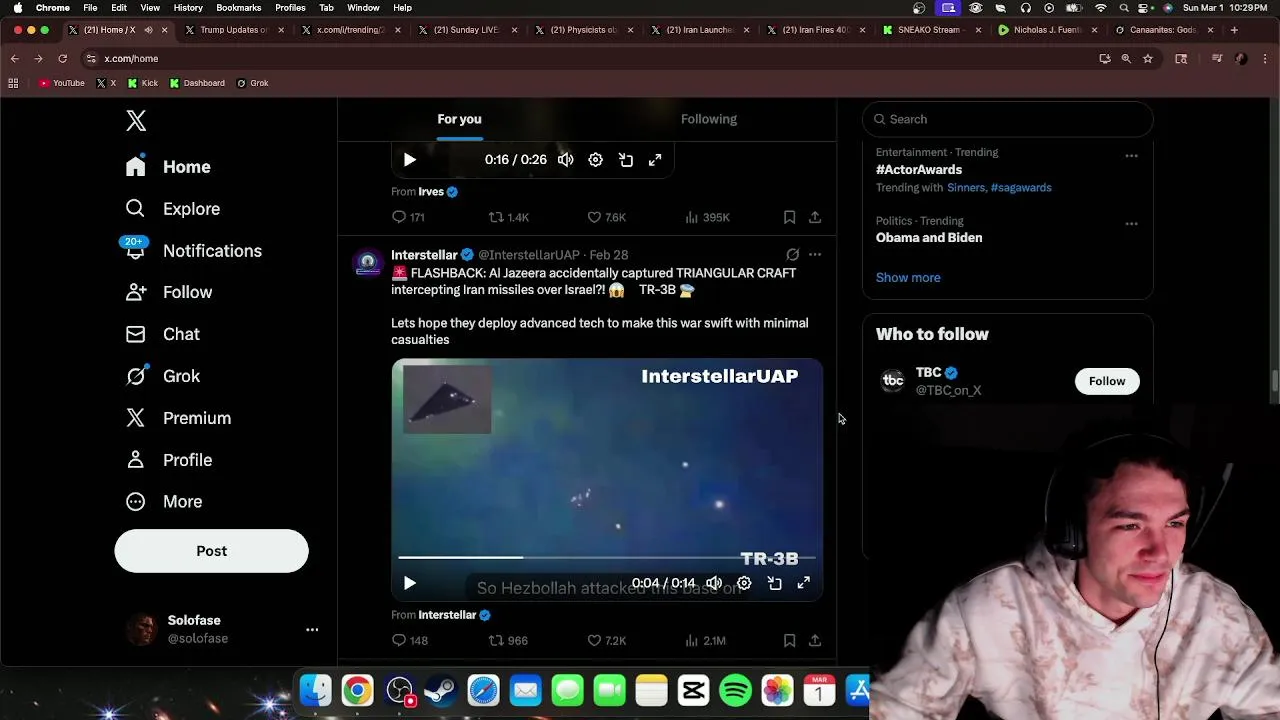Open Chrome Bookmarks menu
Viewport: 1280px width, 720px height.
pyautogui.click(x=239, y=7)
